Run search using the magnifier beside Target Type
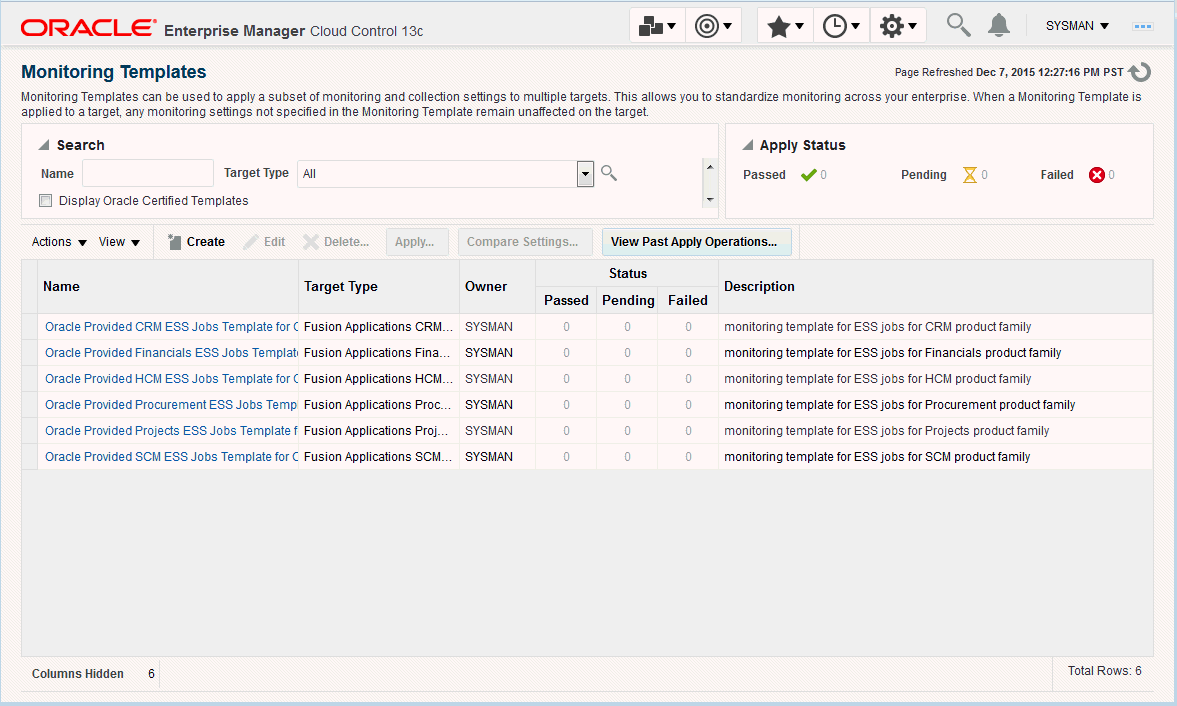This screenshot has width=1177, height=706. click(609, 173)
